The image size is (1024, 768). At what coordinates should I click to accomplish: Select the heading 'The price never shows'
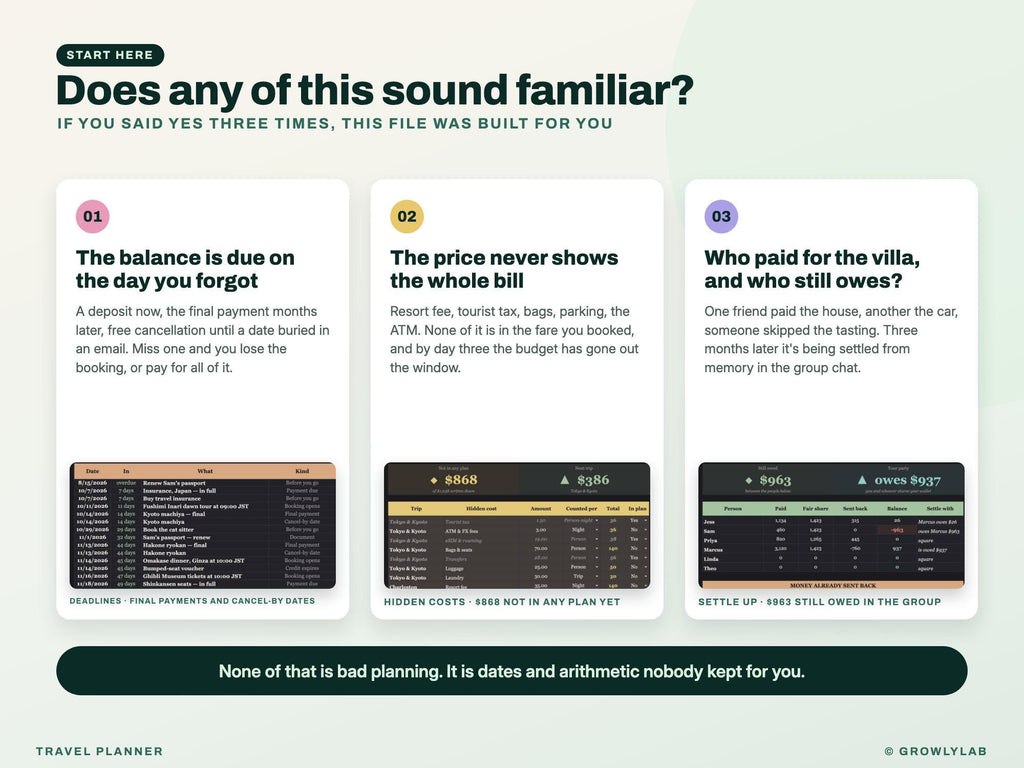point(504,257)
